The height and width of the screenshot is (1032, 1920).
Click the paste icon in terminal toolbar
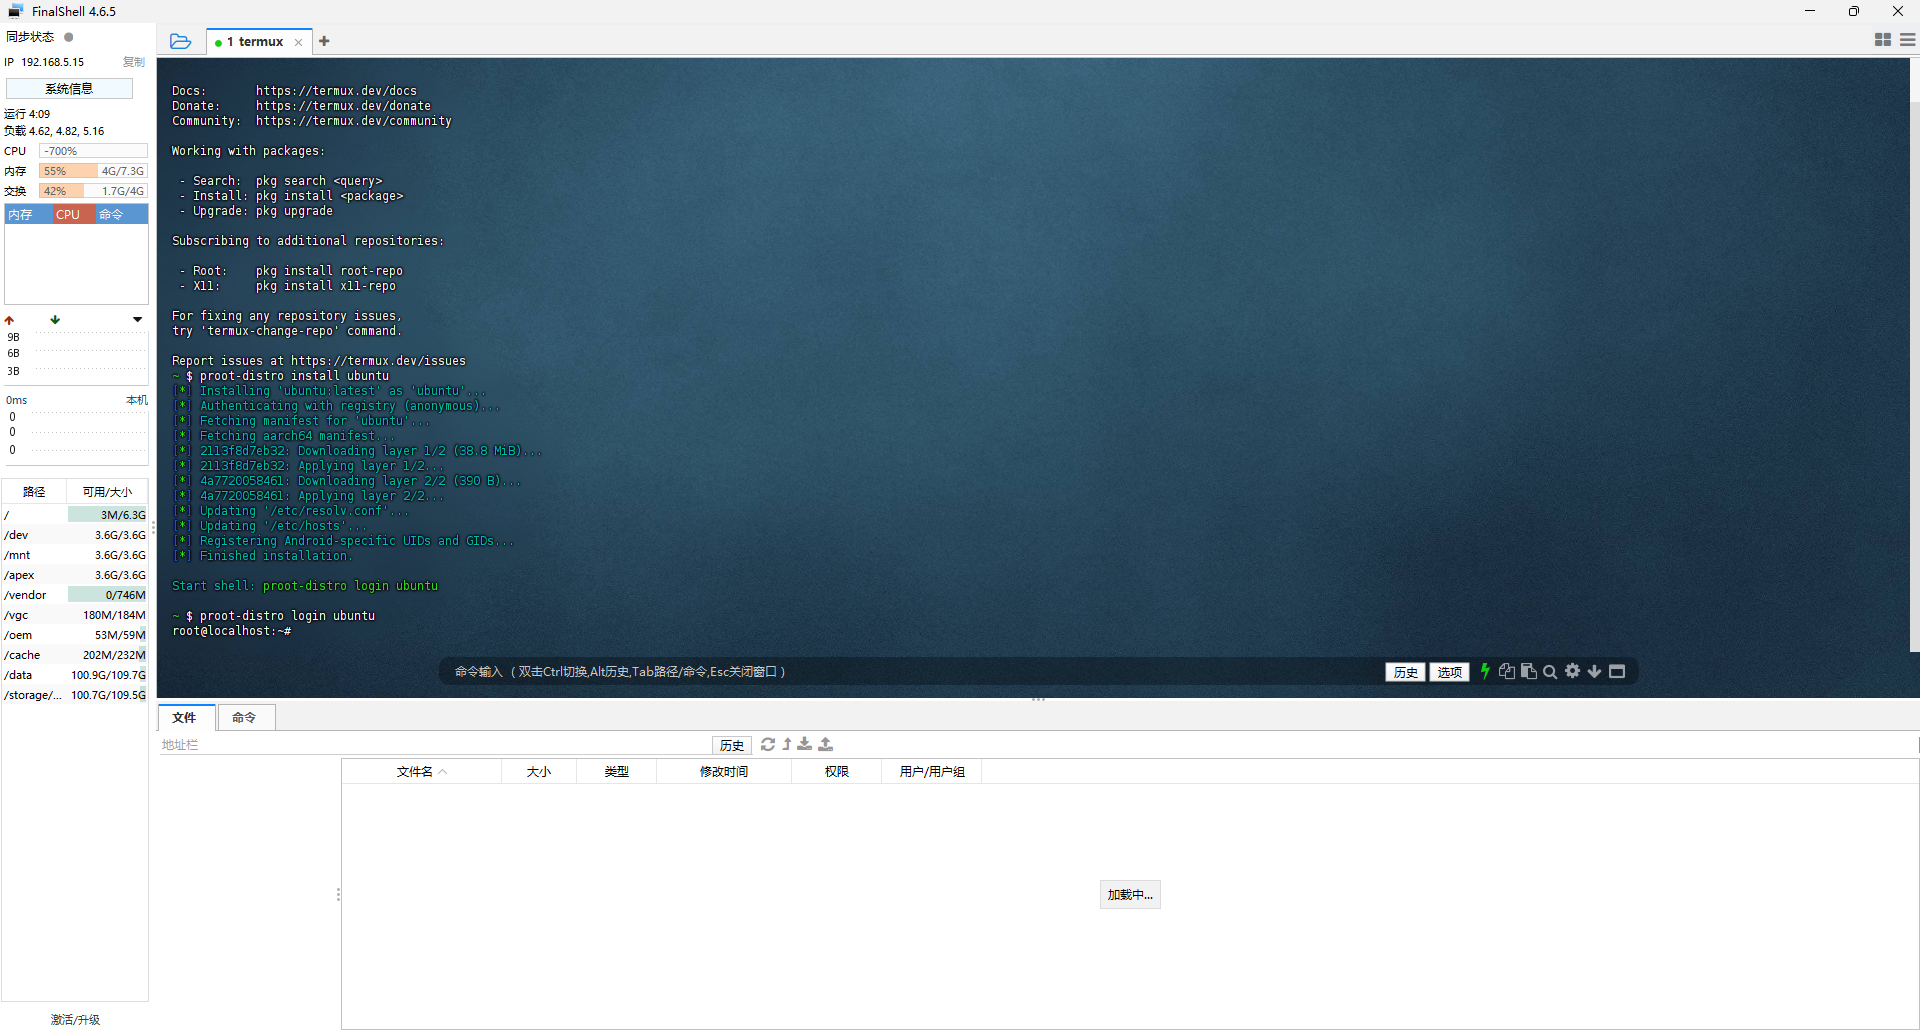1529,671
